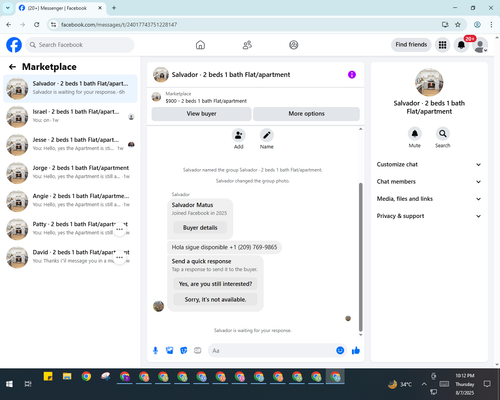The height and width of the screenshot is (400, 500).
Task: Open the Windows notification center icon
Action: (487, 384)
